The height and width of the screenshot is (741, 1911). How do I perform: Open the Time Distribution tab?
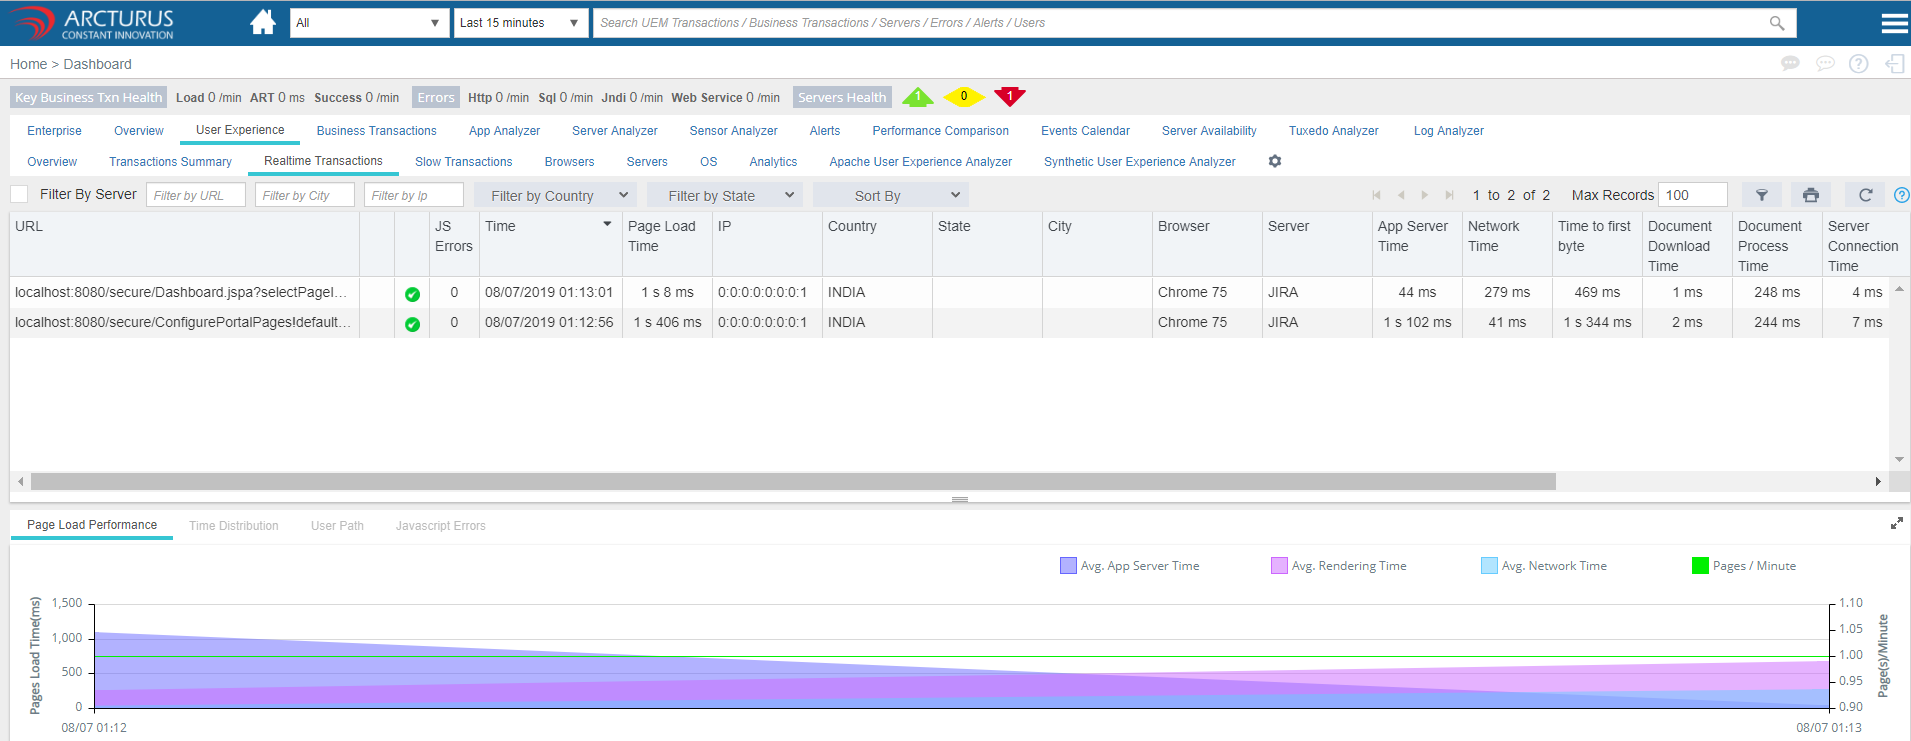[x=234, y=526]
